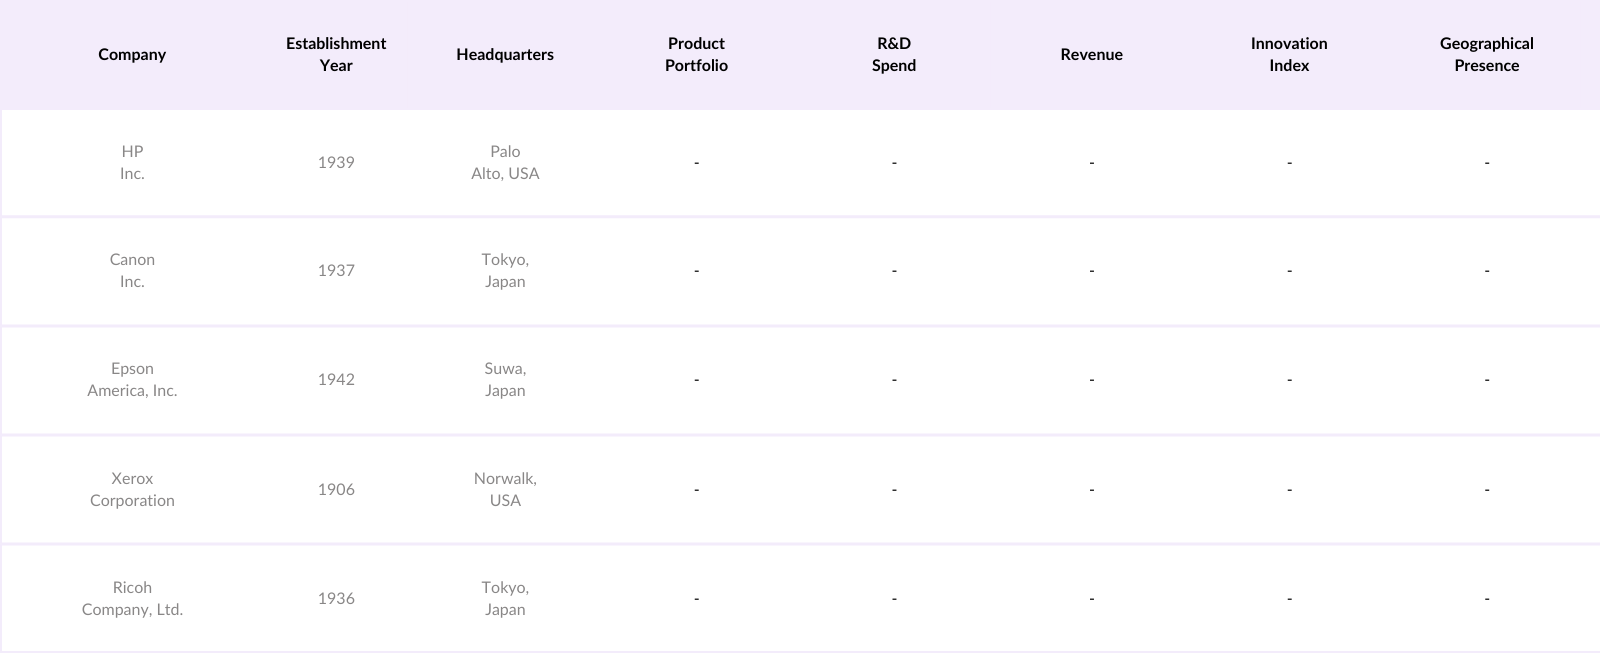Select the Suwa, Japan headquarters cell
Screen dimensions: 1600x653
tap(505, 380)
